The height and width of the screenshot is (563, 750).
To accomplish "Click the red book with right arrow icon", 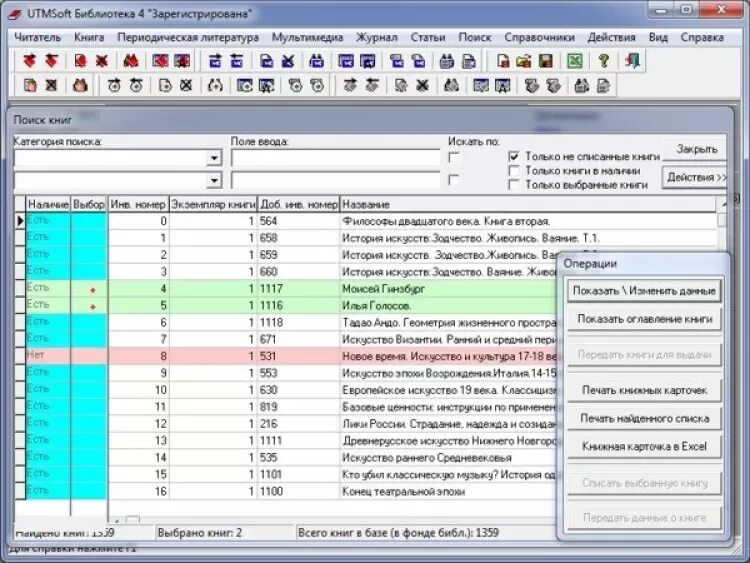I will (x=30, y=61).
